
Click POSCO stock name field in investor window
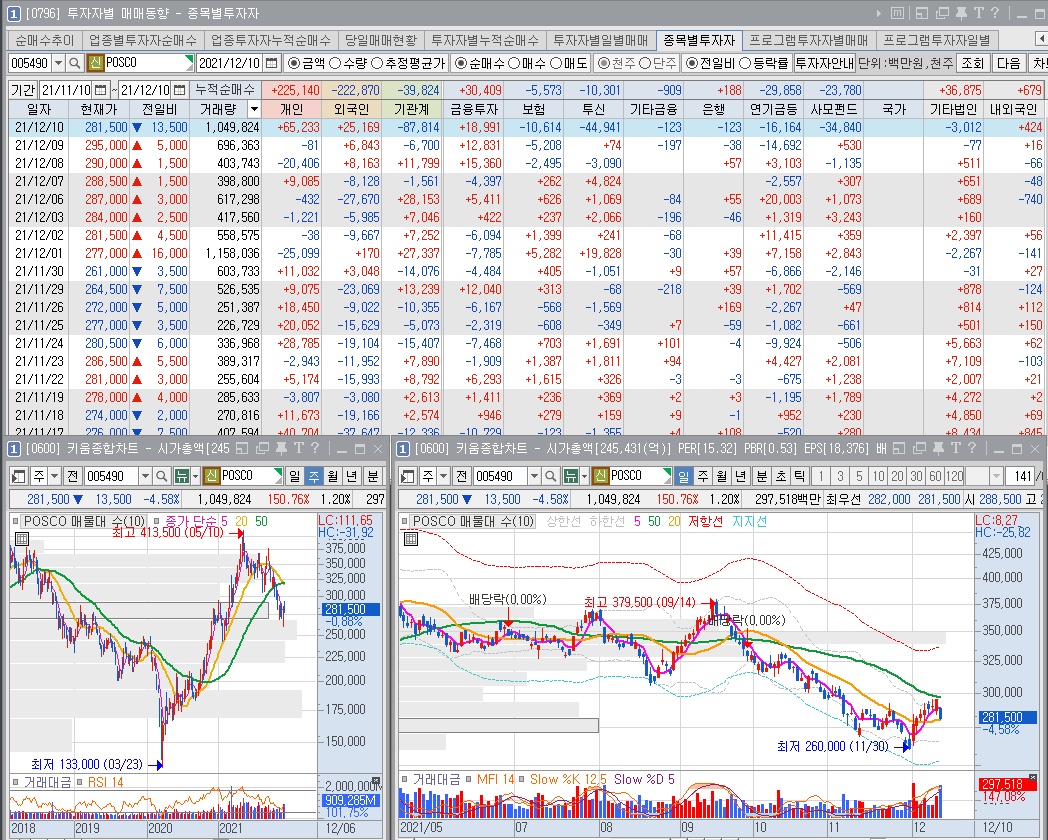click(148, 63)
